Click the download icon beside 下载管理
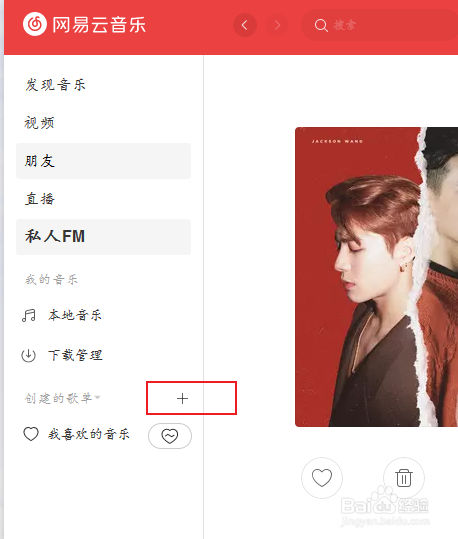 29,355
